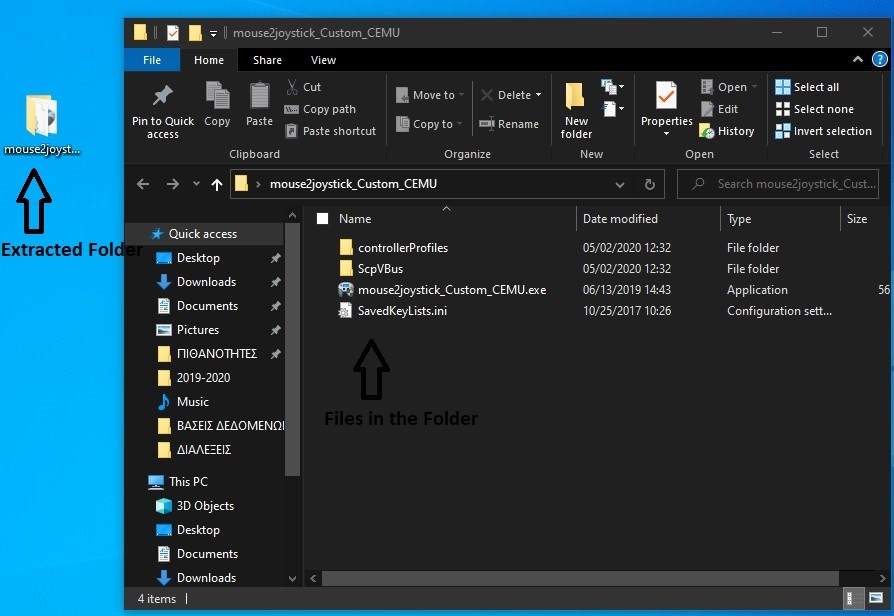View file History
Viewport: 894px width, 616px height.
coord(727,131)
